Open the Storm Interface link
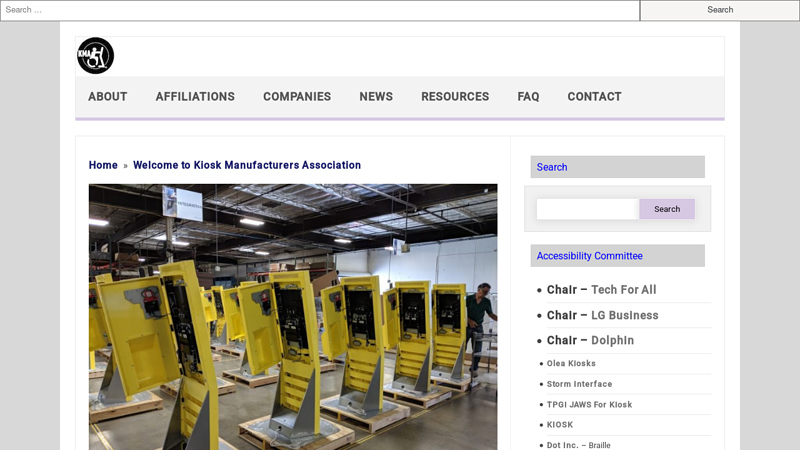 [579, 384]
